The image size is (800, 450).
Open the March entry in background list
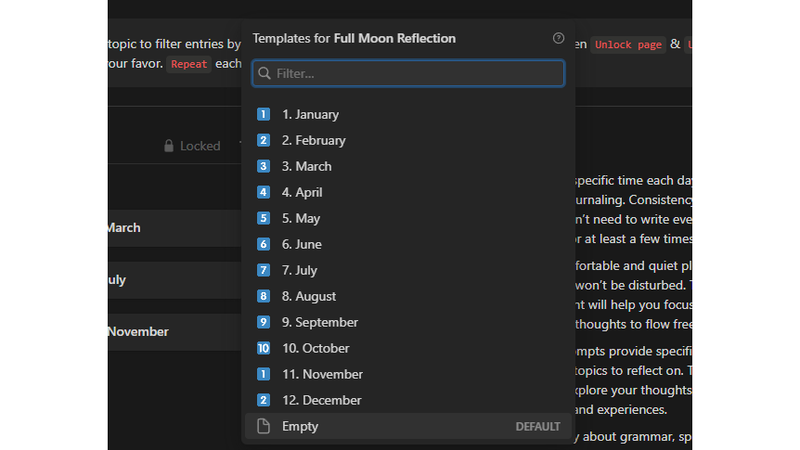[x=174, y=228]
